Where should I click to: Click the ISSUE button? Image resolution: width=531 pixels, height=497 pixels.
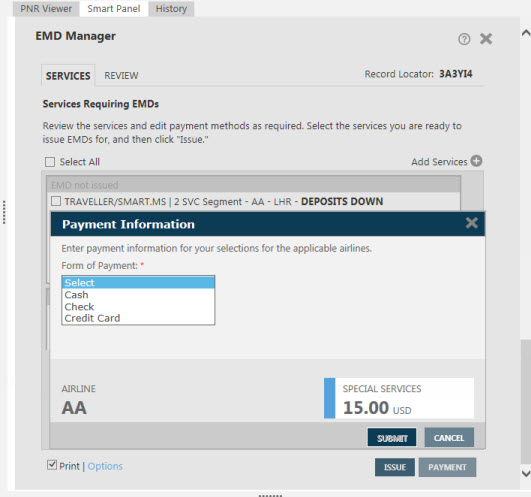coord(395,467)
